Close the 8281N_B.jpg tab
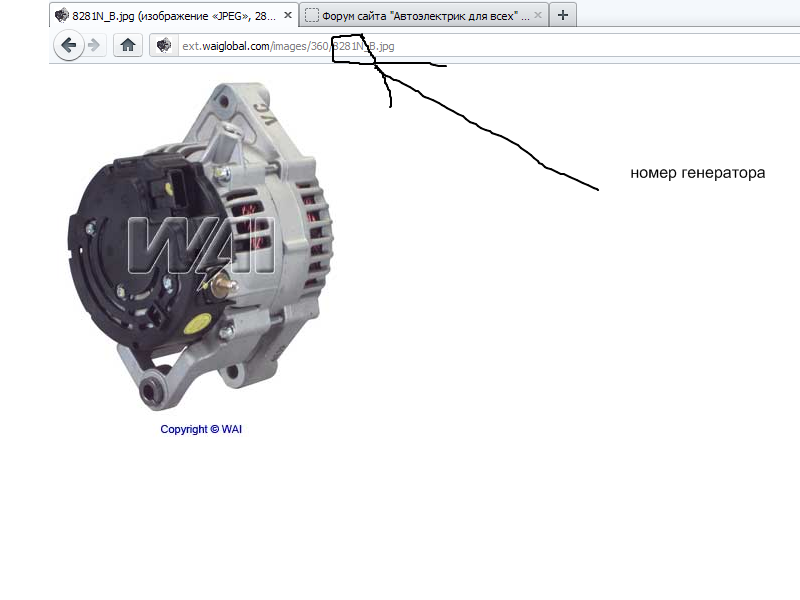The height and width of the screenshot is (600, 800). coord(288,15)
